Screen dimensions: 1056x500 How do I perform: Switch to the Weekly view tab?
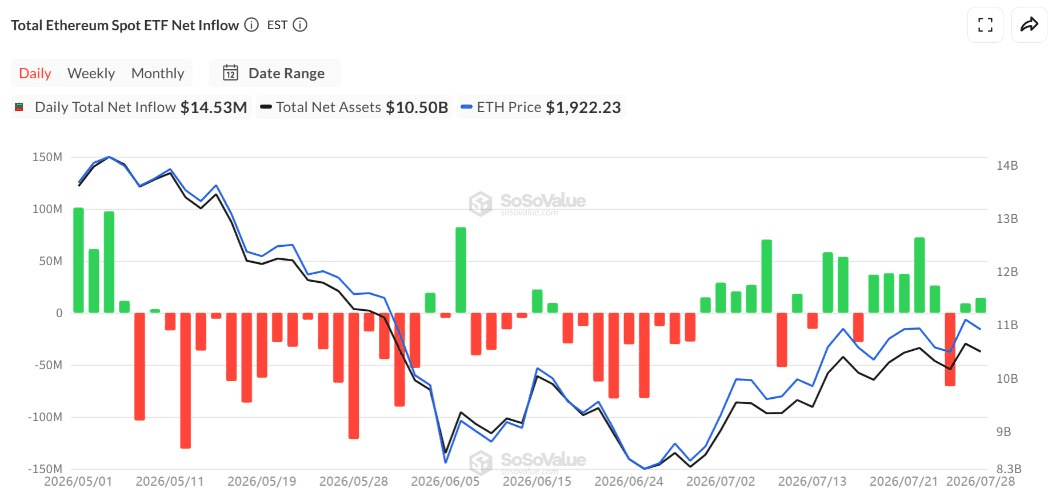coord(91,73)
